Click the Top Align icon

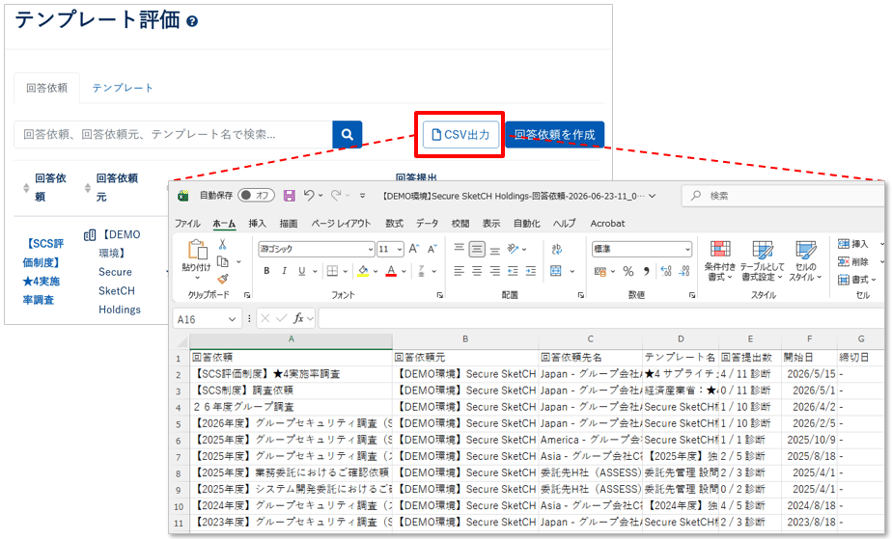(x=459, y=248)
